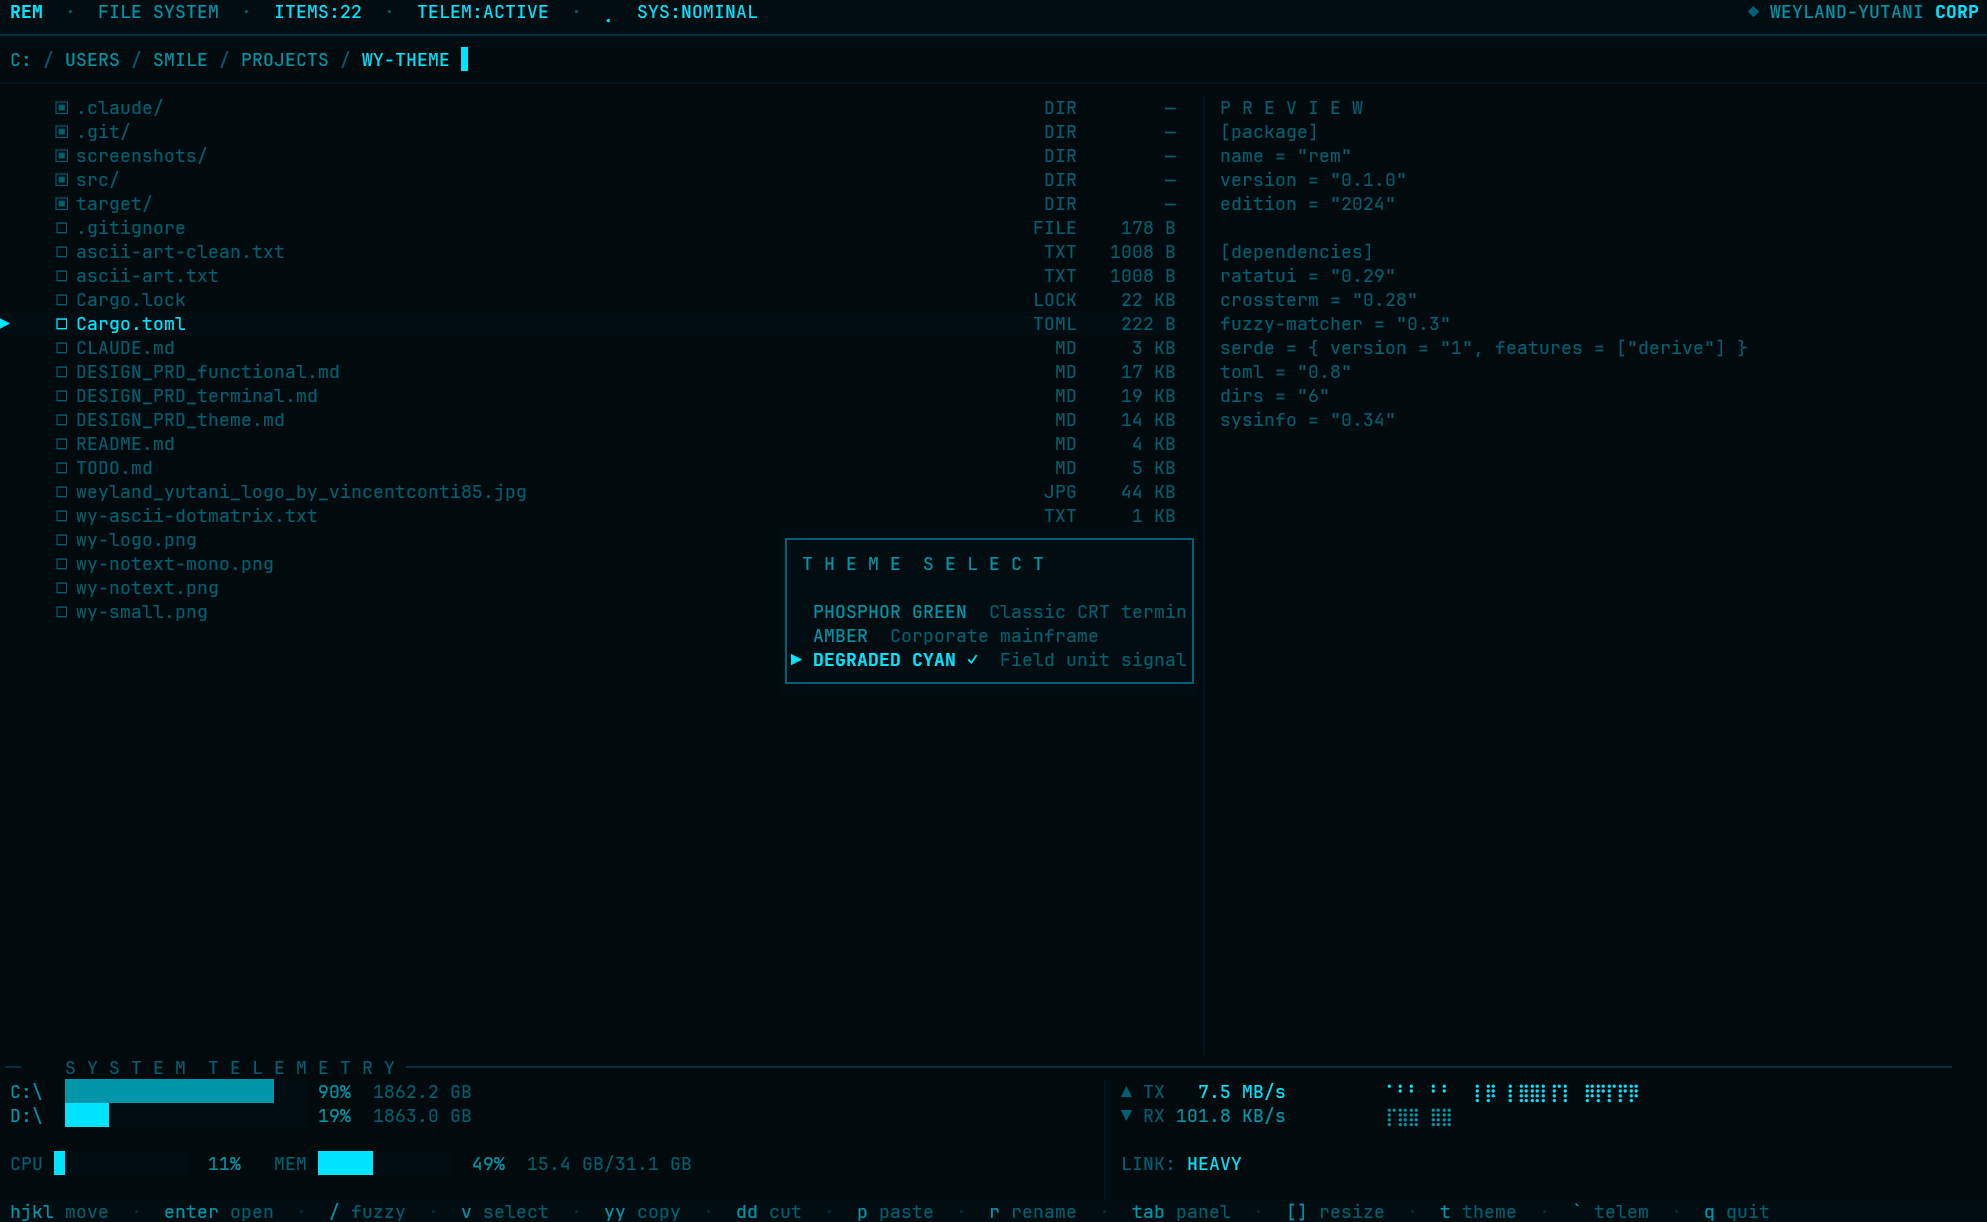1987x1222 pixels.
Task: Click the diamond icon beside WEYLAND-YUTANI CORP
Action: (1753, 12)
